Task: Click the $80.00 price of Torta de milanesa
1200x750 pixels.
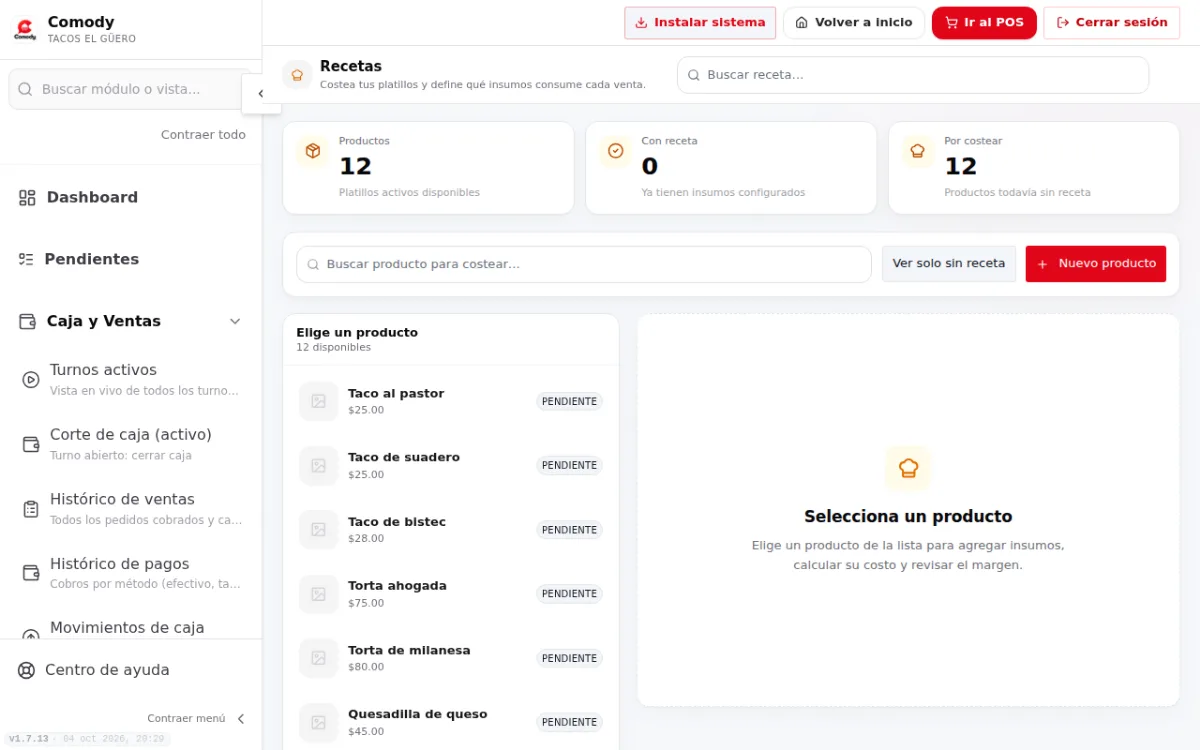Action: click(x=366, y=667)
